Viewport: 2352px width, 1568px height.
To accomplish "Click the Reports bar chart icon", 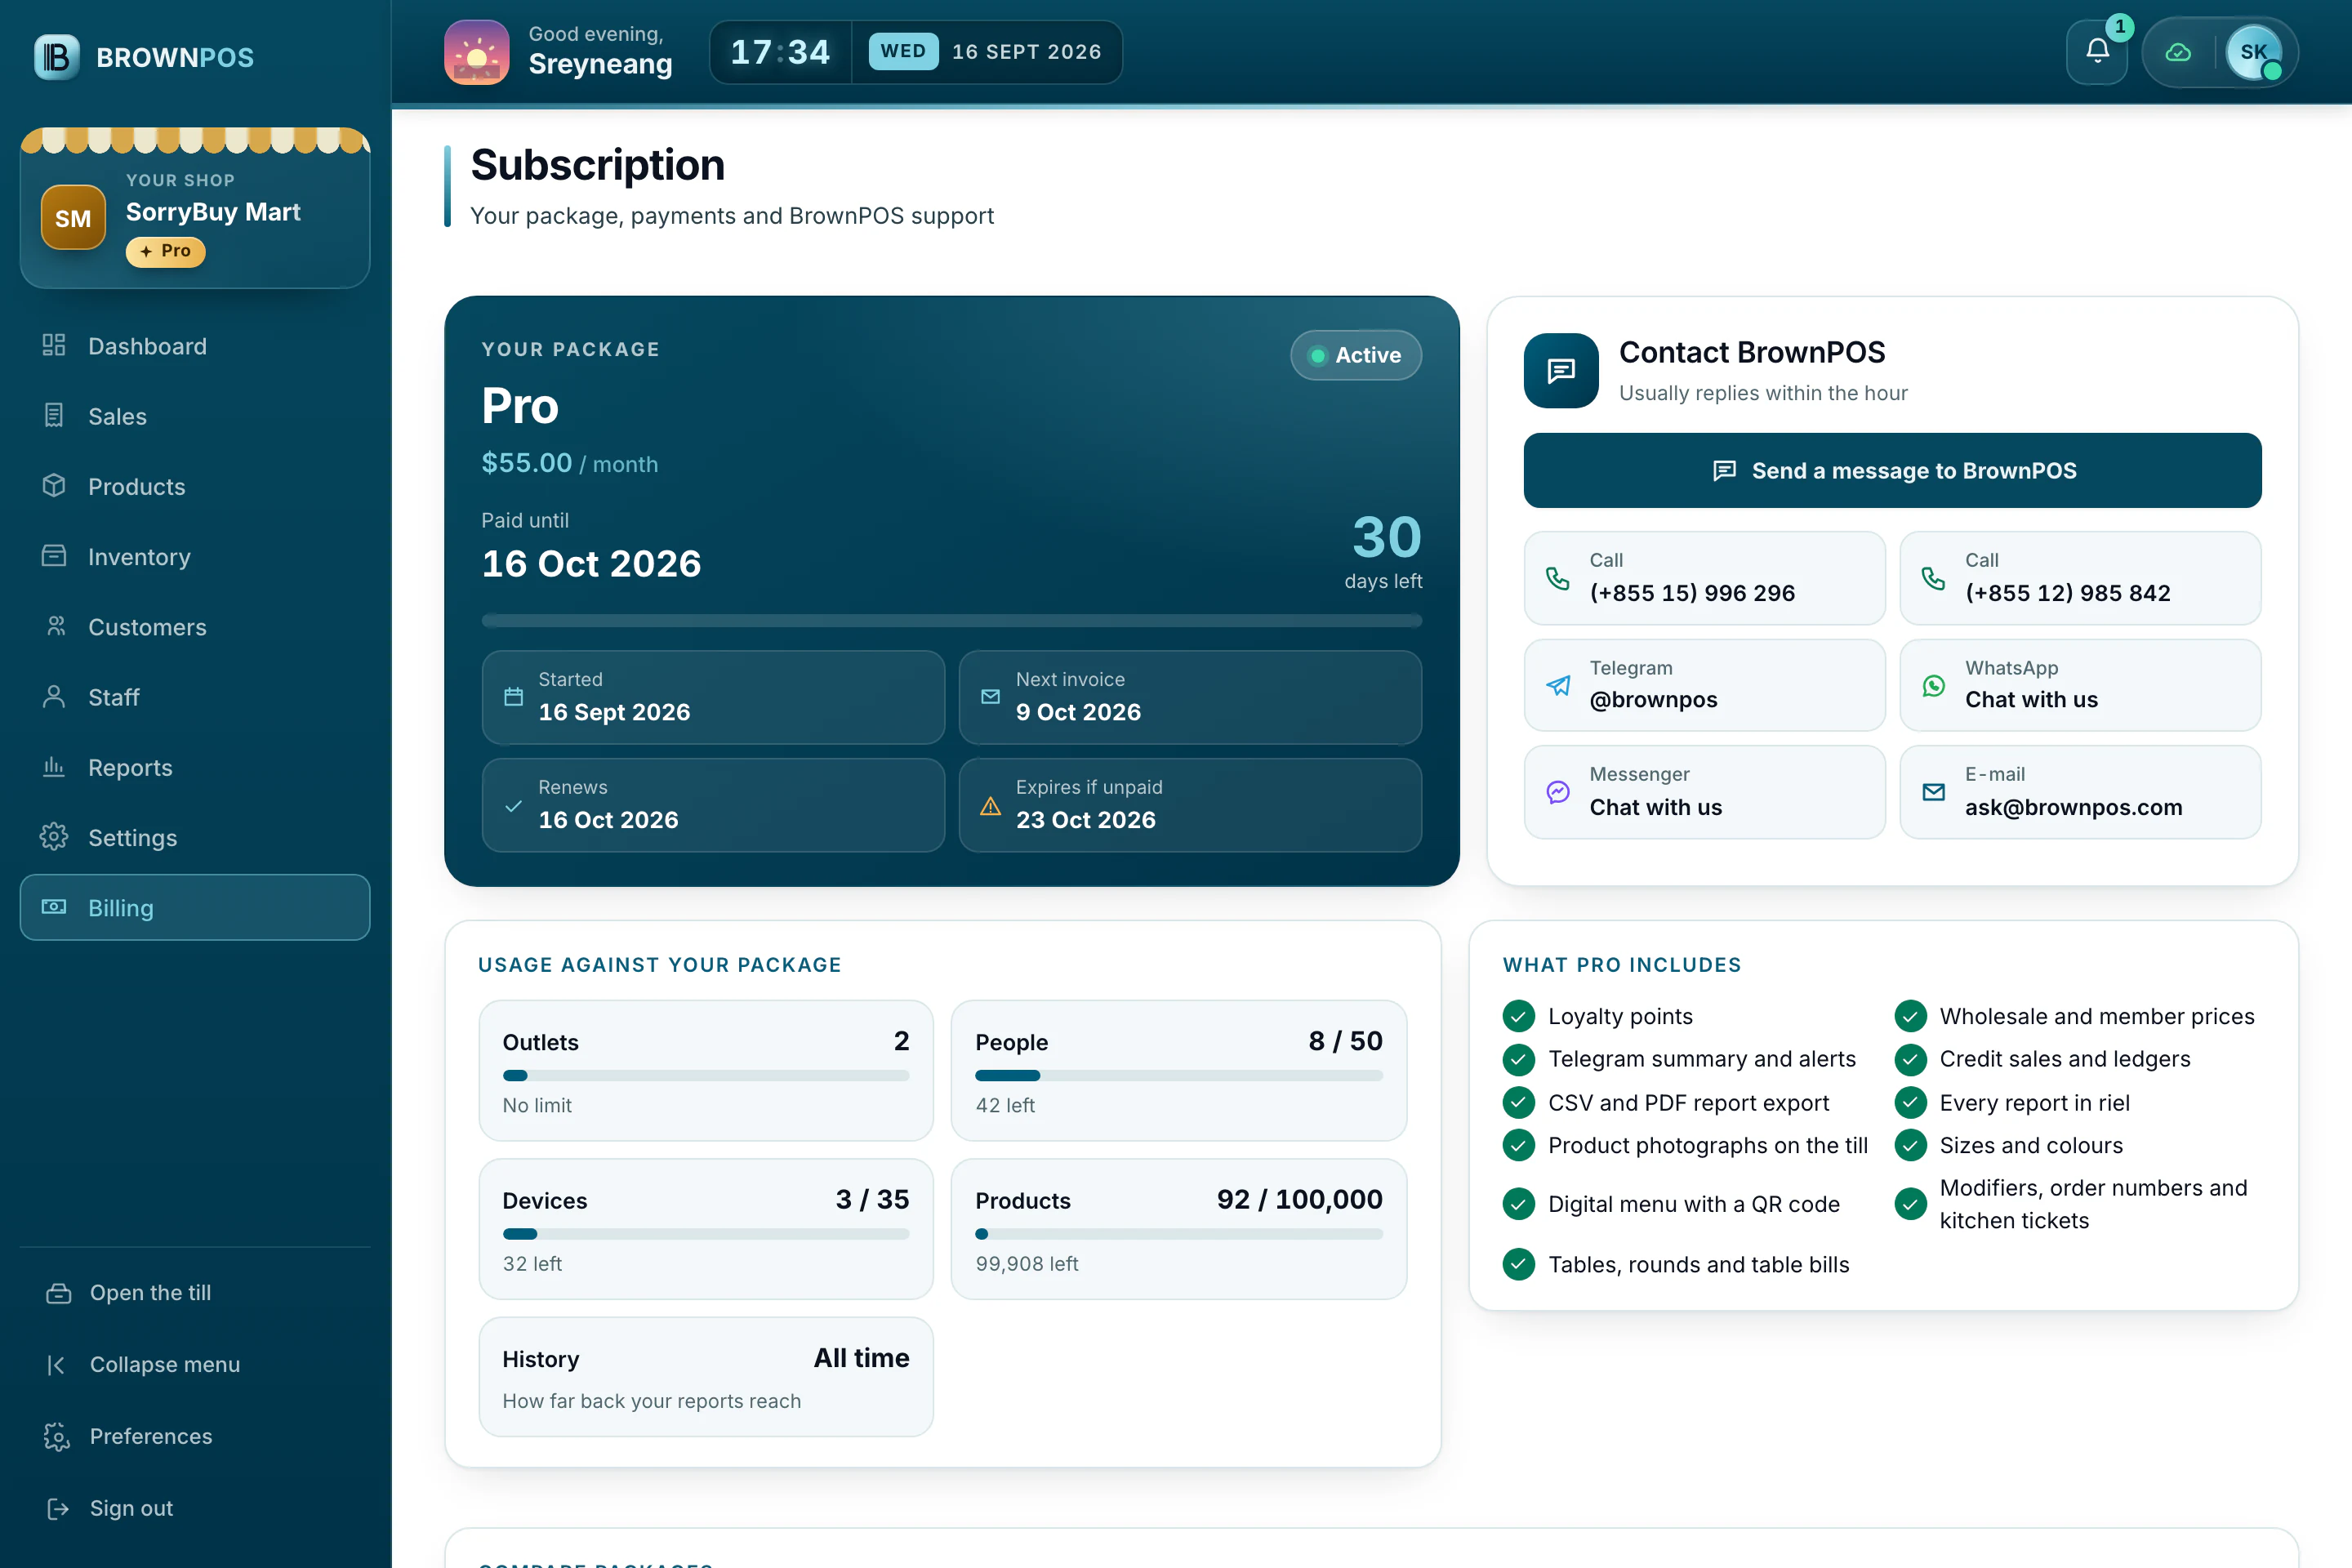I will (x=54, y=767).
